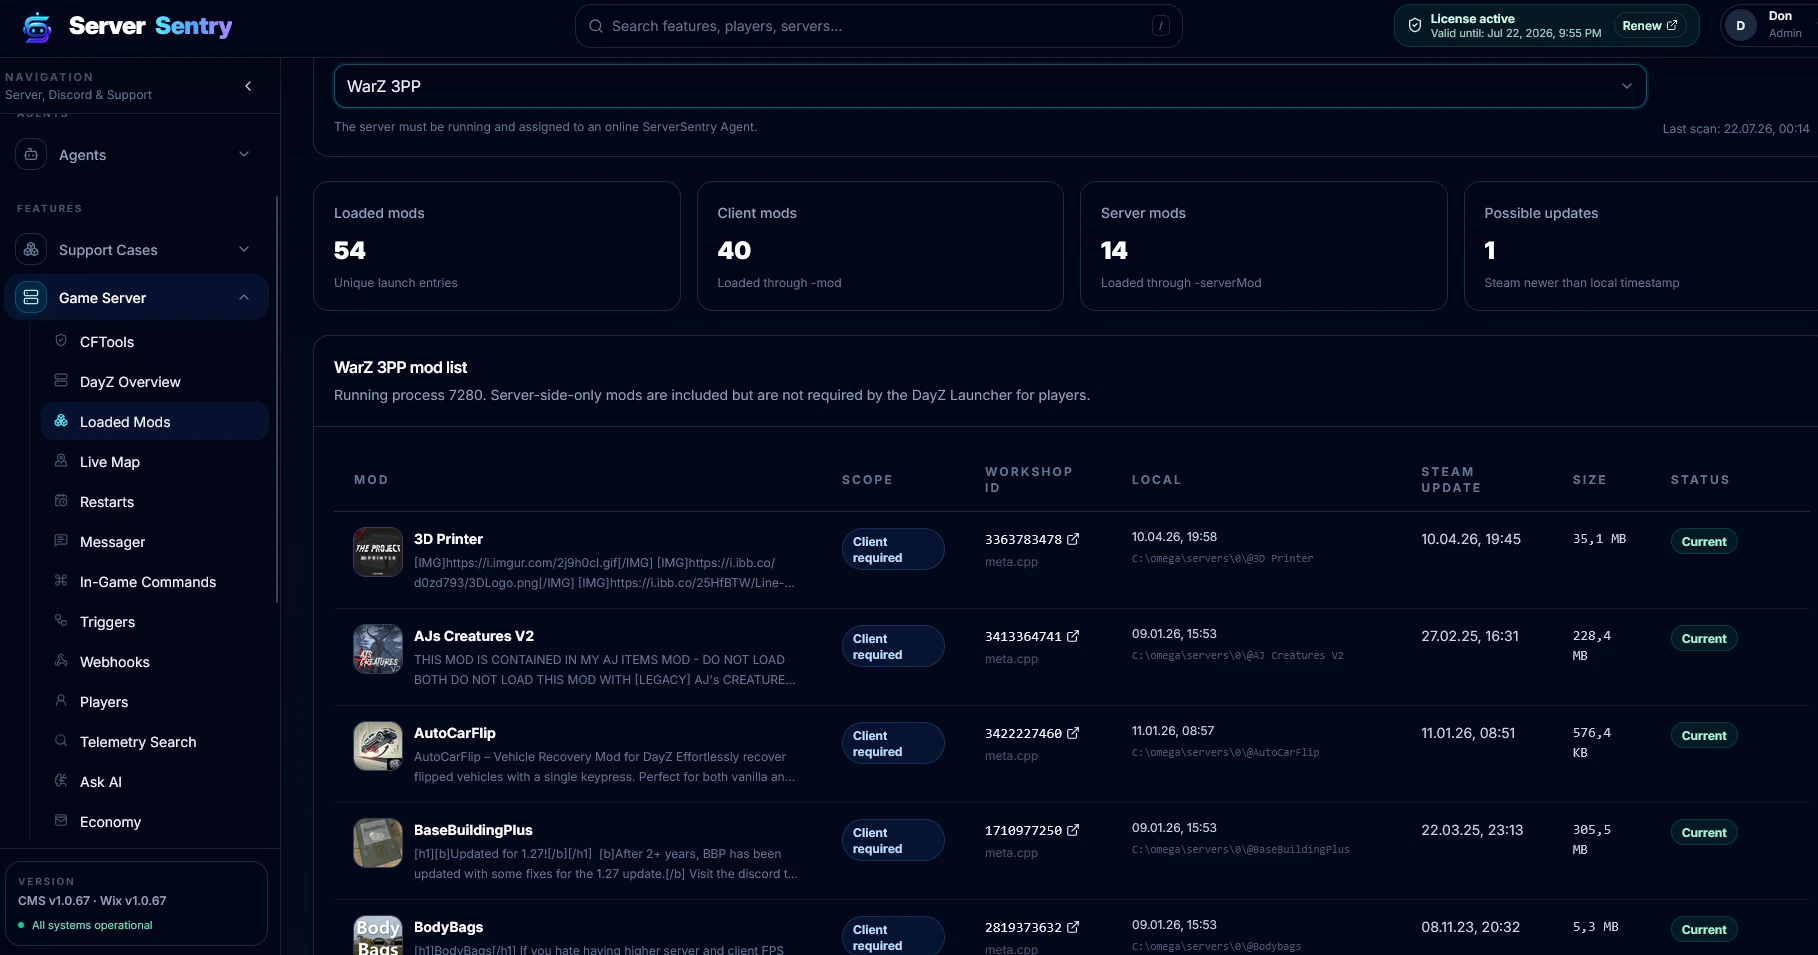The image size is (1818, 955).
Task: Click the Server Sentry title
Action: click(x=150, y=26)
